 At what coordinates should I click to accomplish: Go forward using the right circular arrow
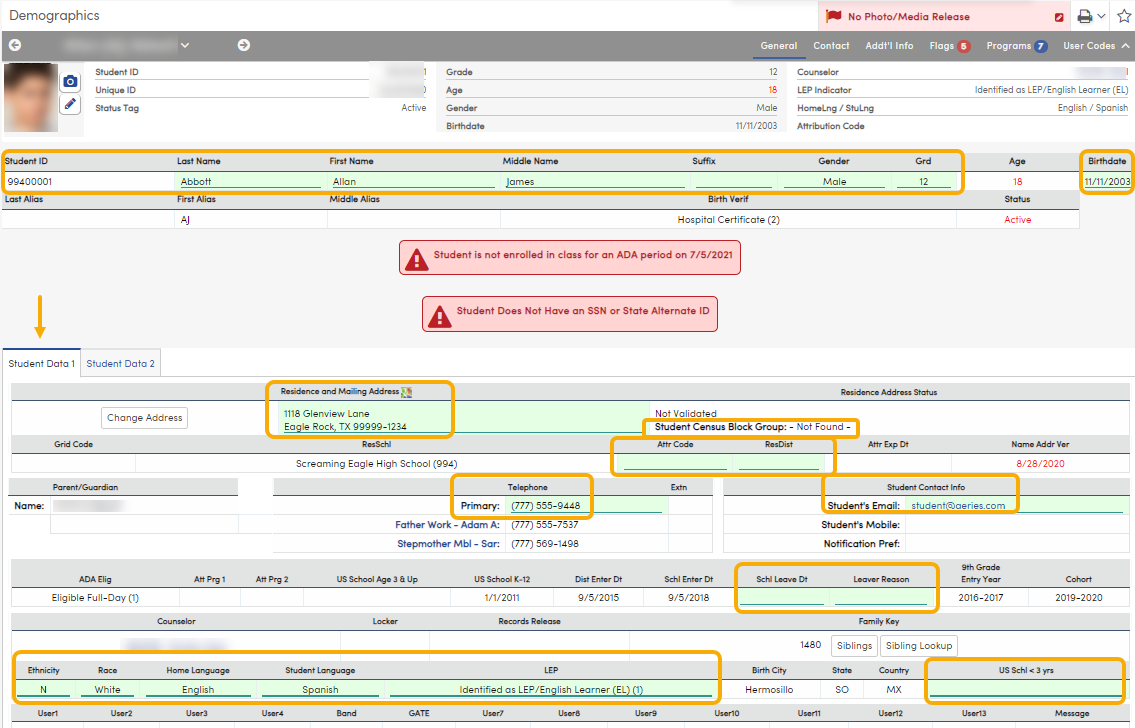pos(240,45)
